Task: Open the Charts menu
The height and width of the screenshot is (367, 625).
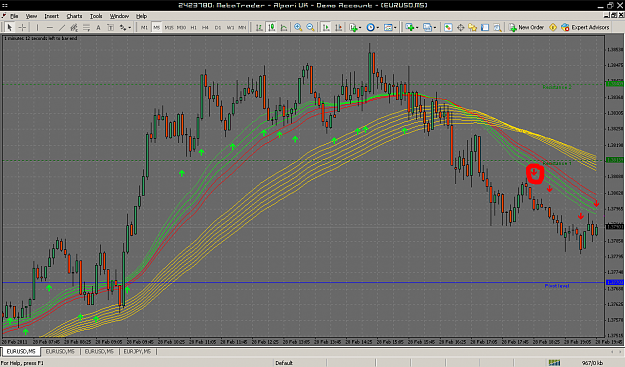Action: coord(74,16)
